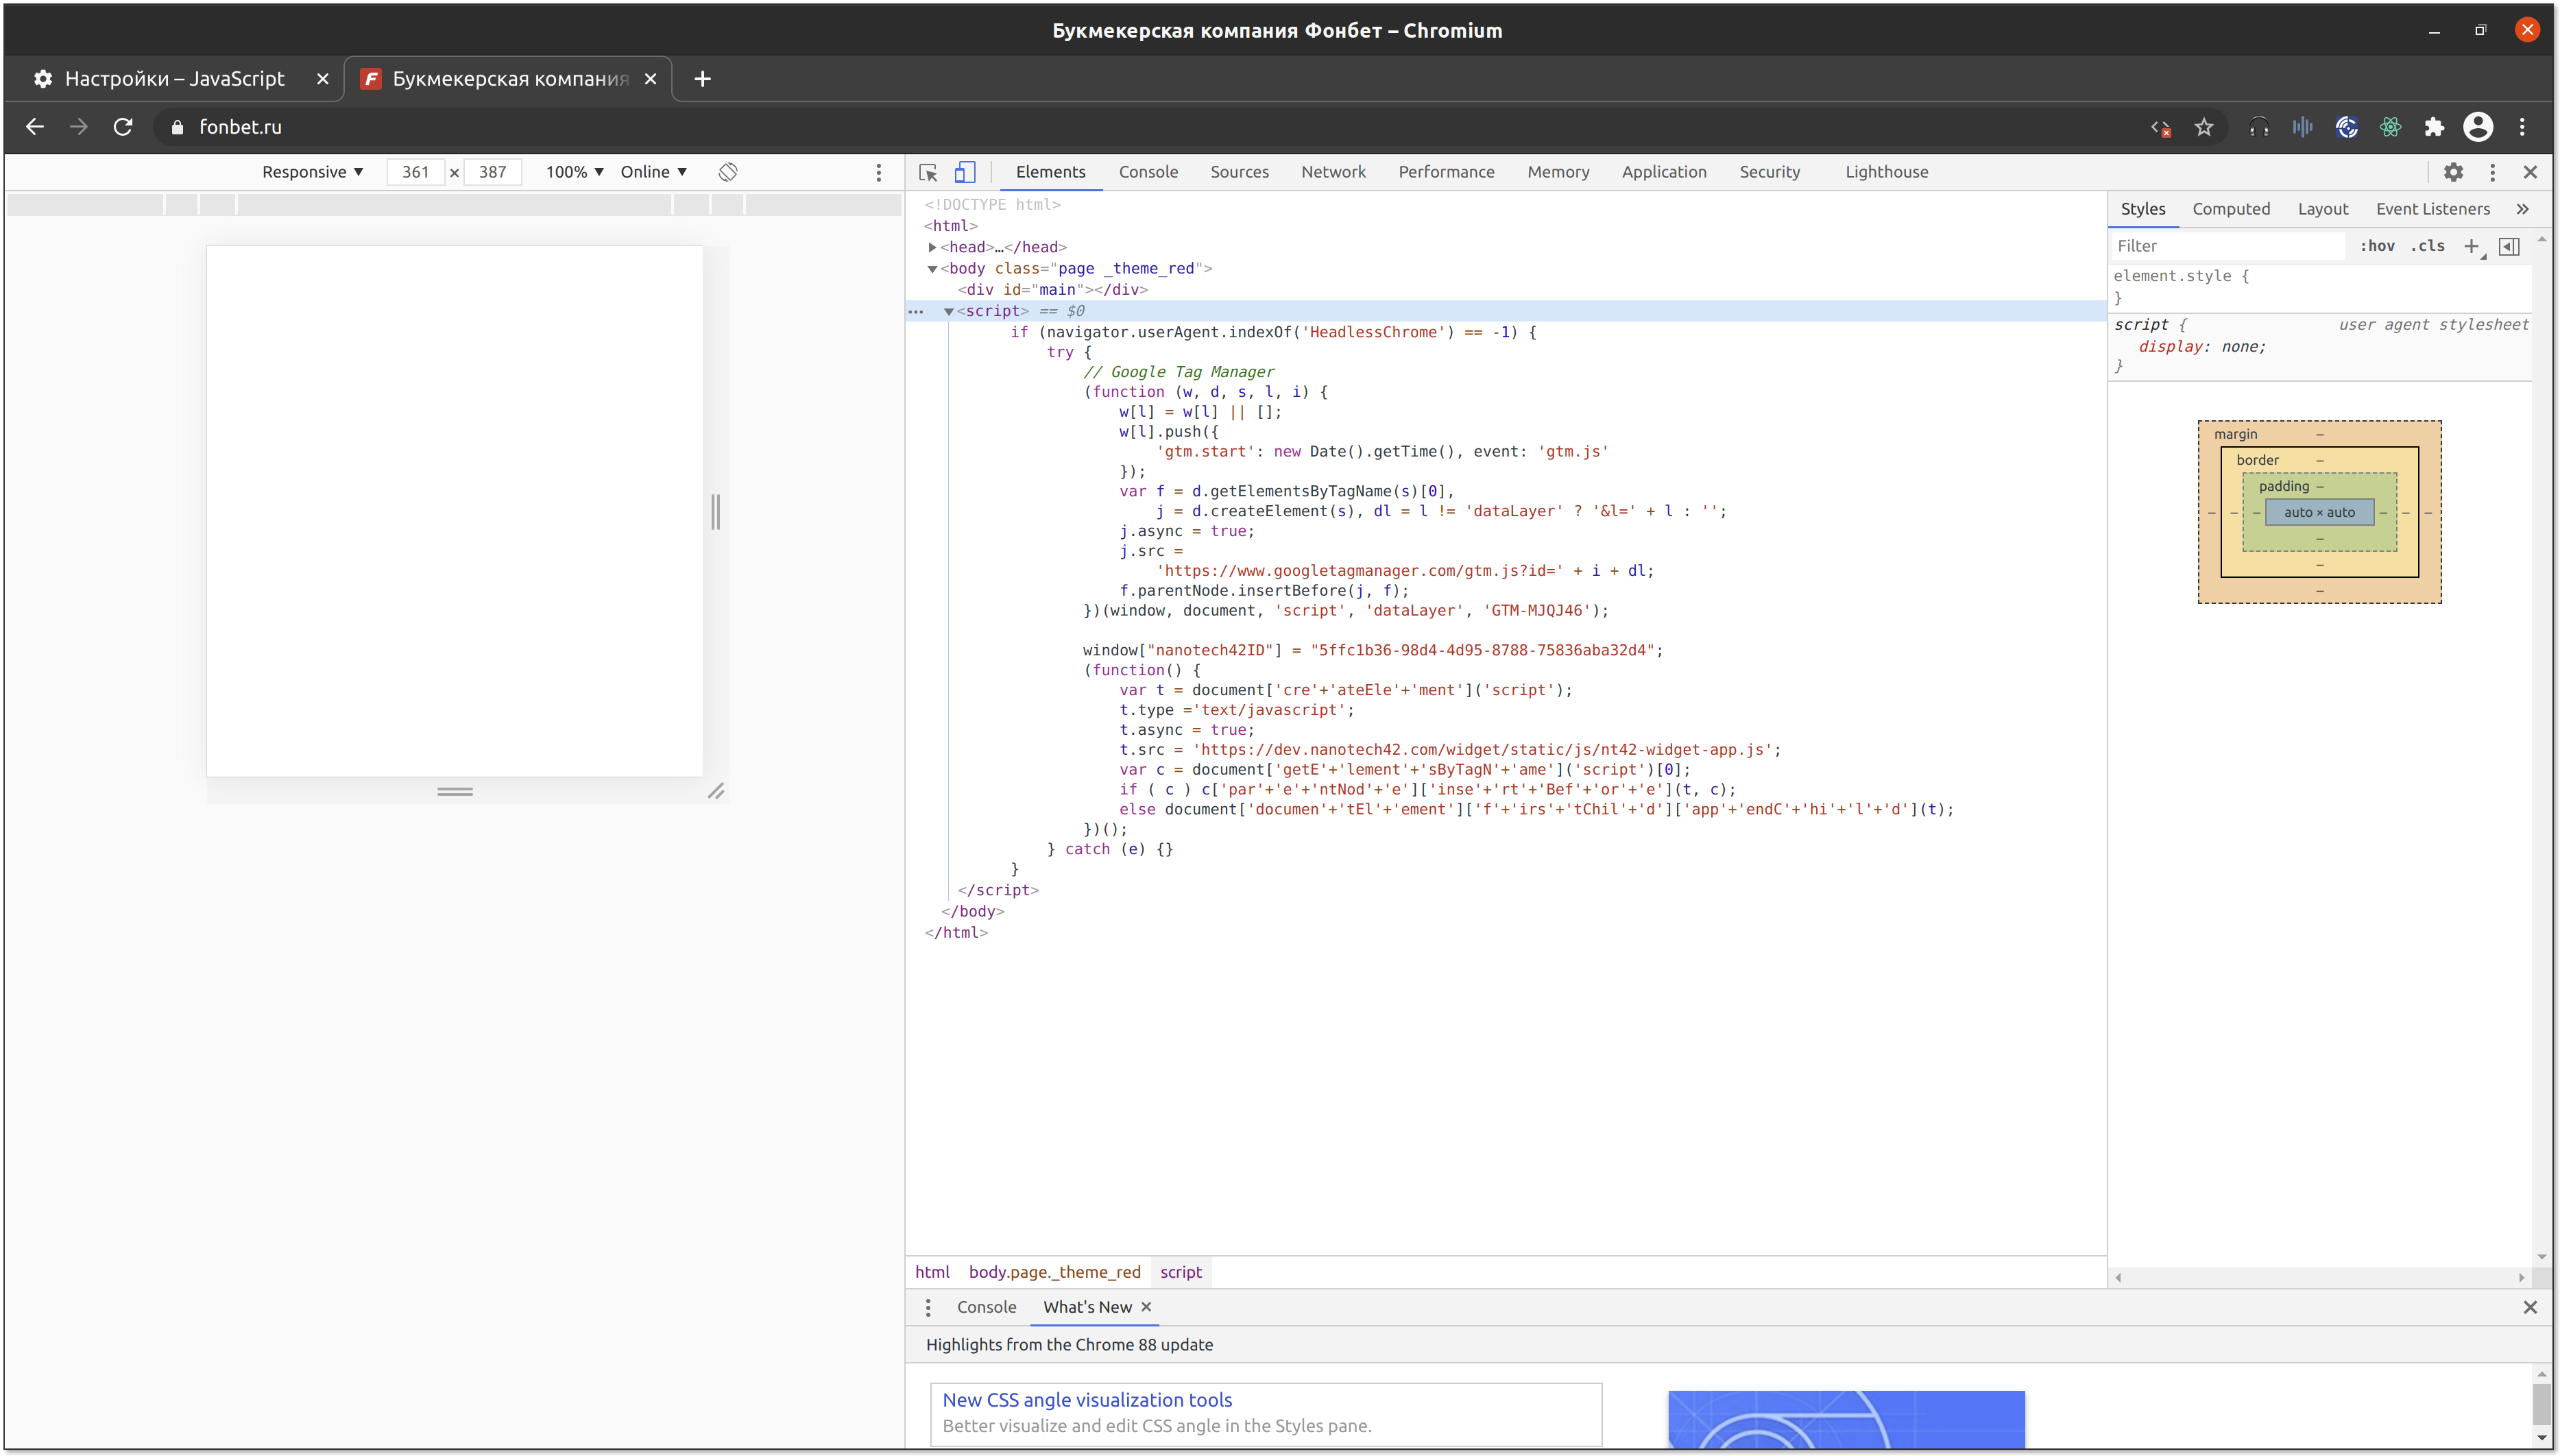
Task: Go back to previous page
Action: click(35, 127)
